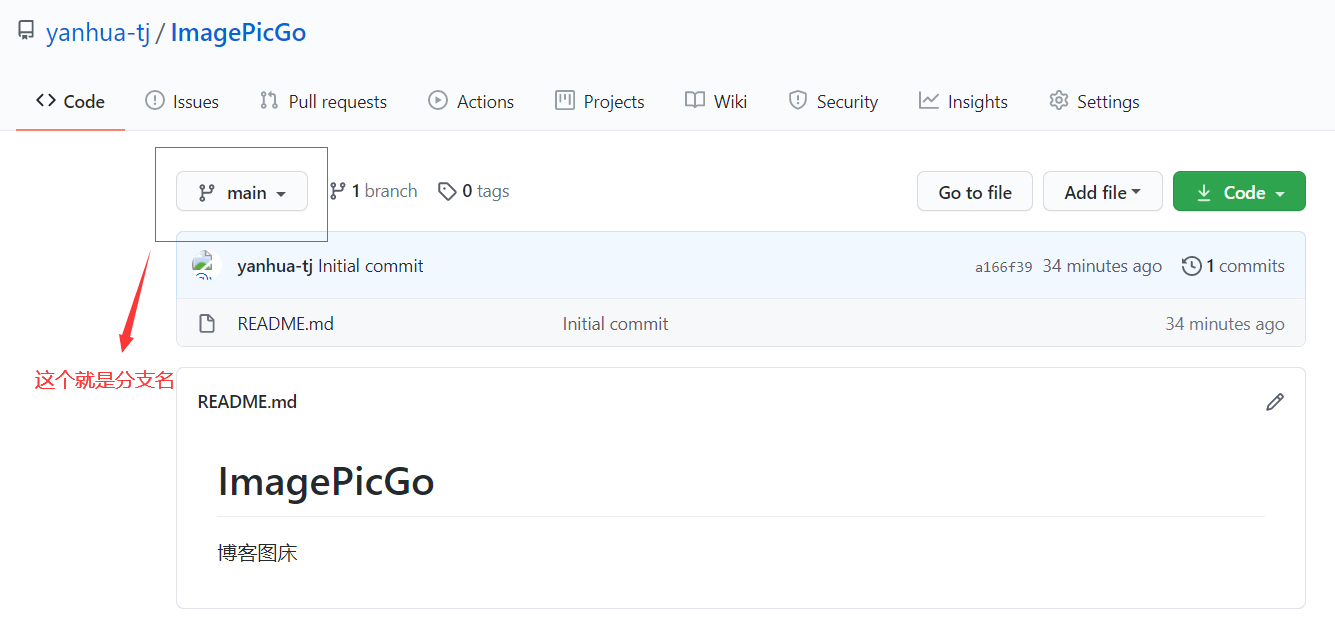
Task: Open the Issues tab
Action: (x=182, y=101)
